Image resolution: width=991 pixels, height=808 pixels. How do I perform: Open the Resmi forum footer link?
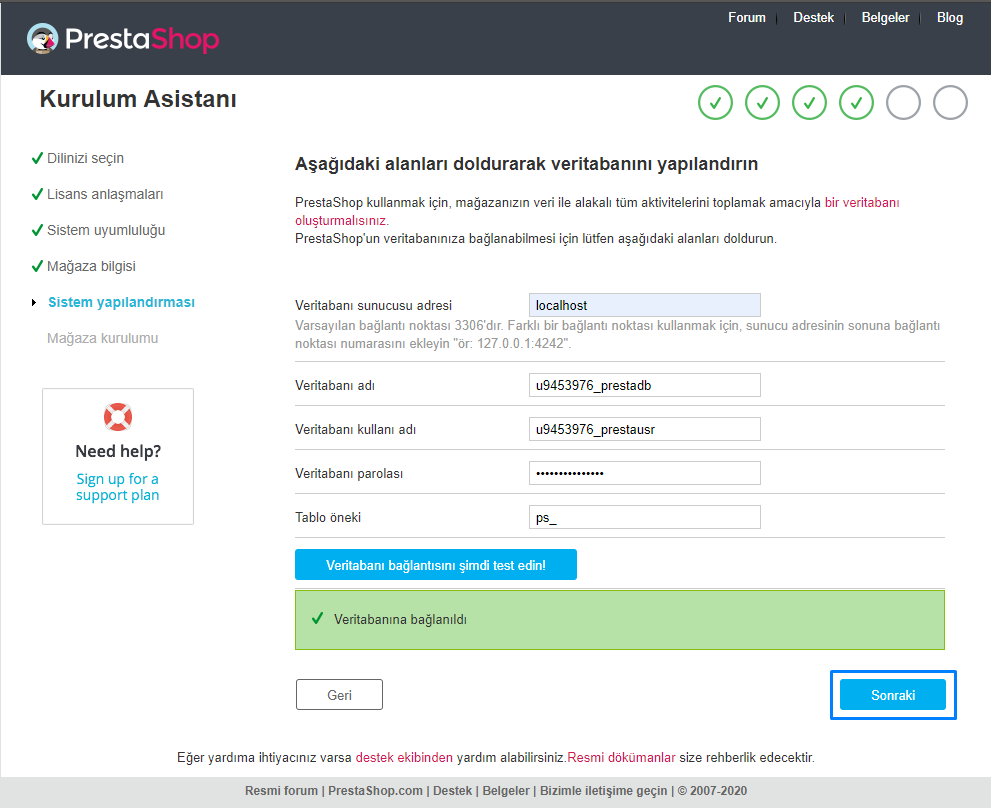[281, 790]
